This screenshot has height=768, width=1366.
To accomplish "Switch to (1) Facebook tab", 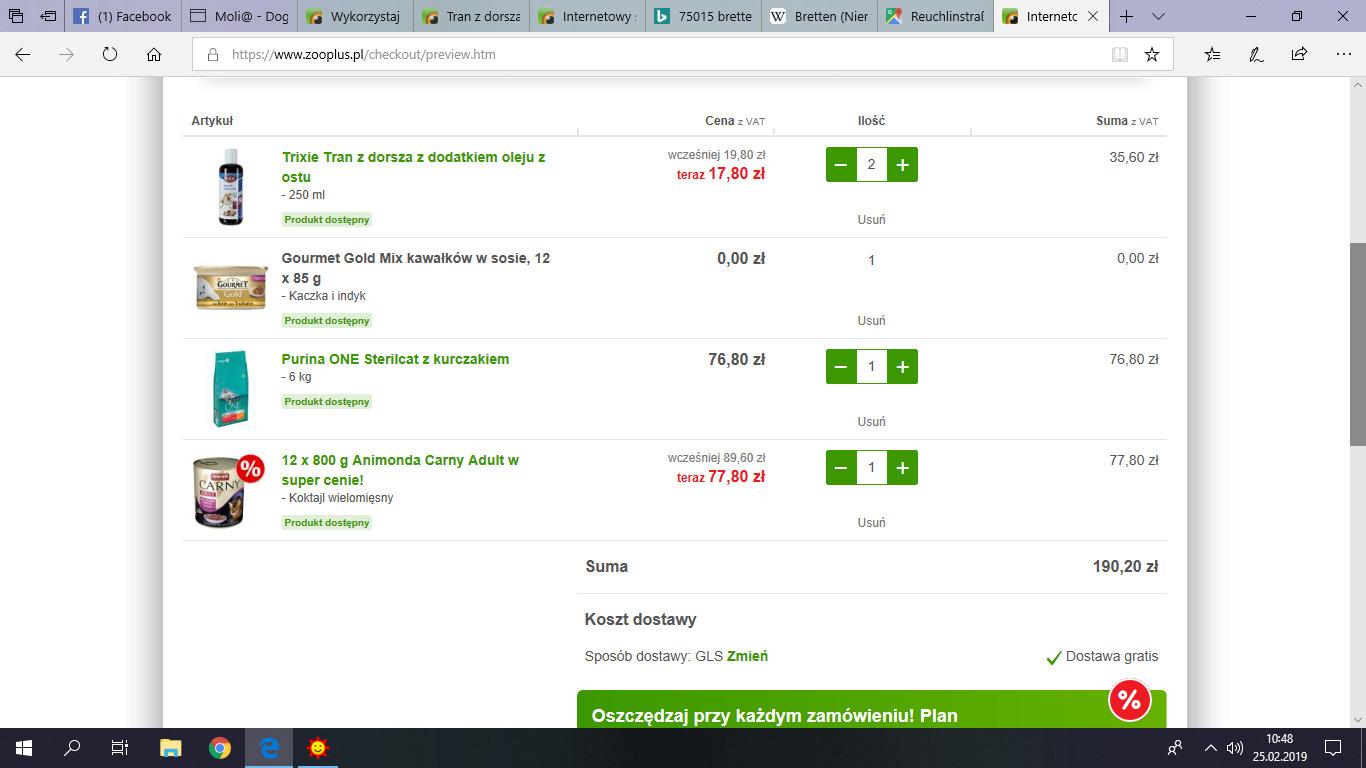I will click(x=123, y=16).
